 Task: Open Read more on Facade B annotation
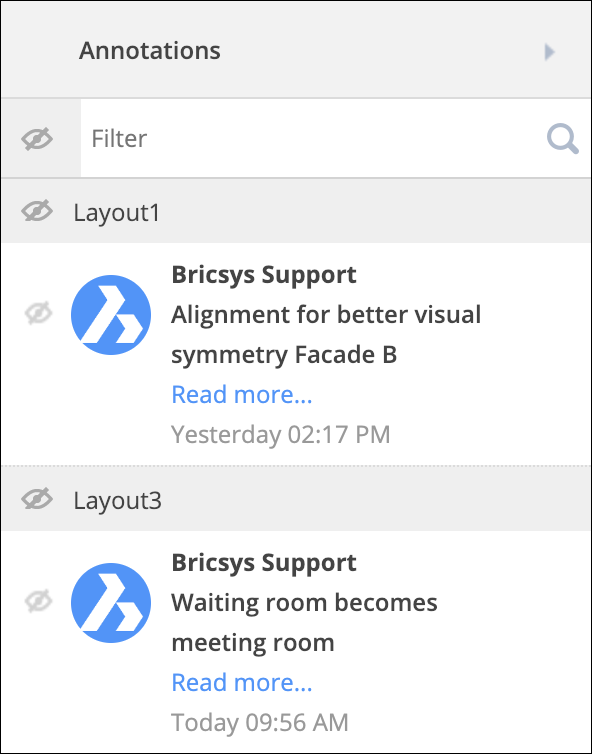(x=242, y=395)
